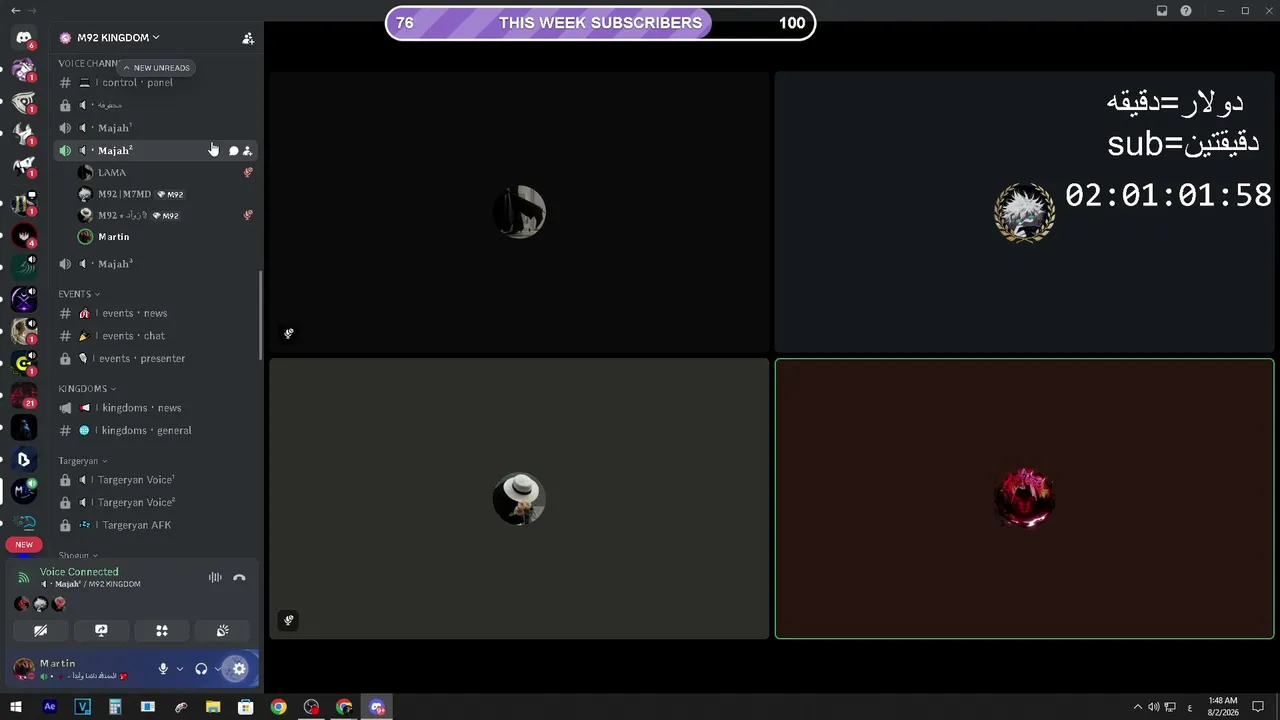
Task: Open After Effects from the taskbar
Action: tap(50, 707)
